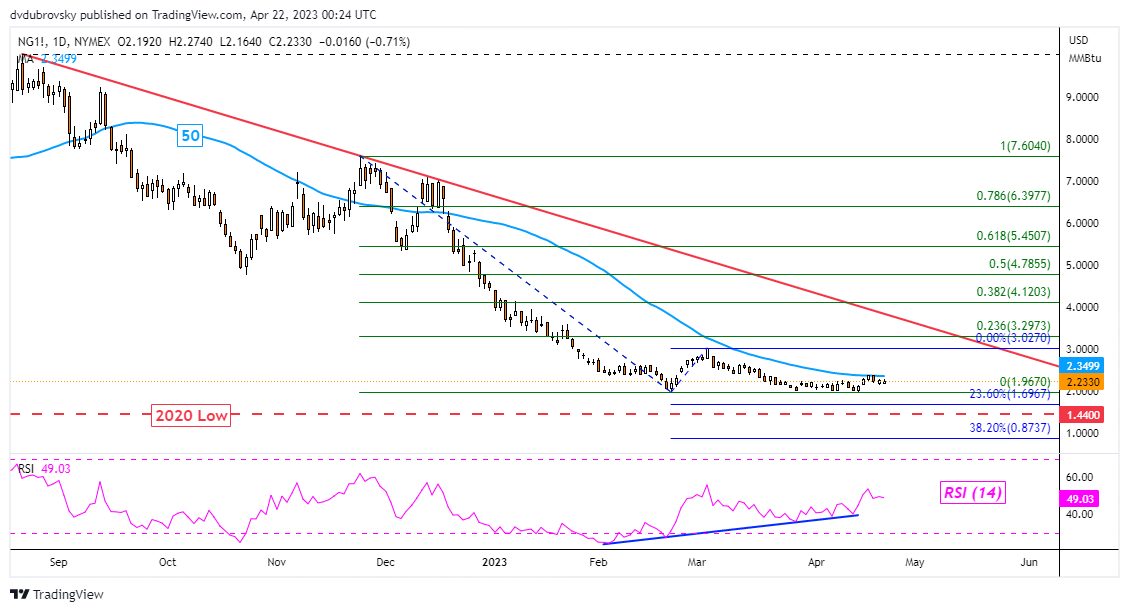
Task: Click the RSI 40.00 axis tick
Action: point(1079,515)
